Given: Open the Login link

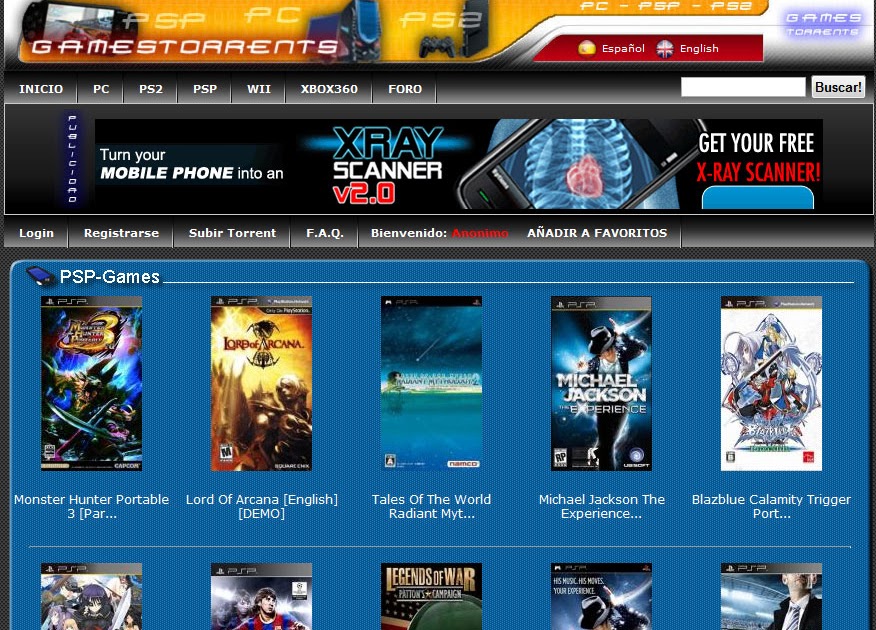Looking at the screenshot, I should [x=36, y=233].
